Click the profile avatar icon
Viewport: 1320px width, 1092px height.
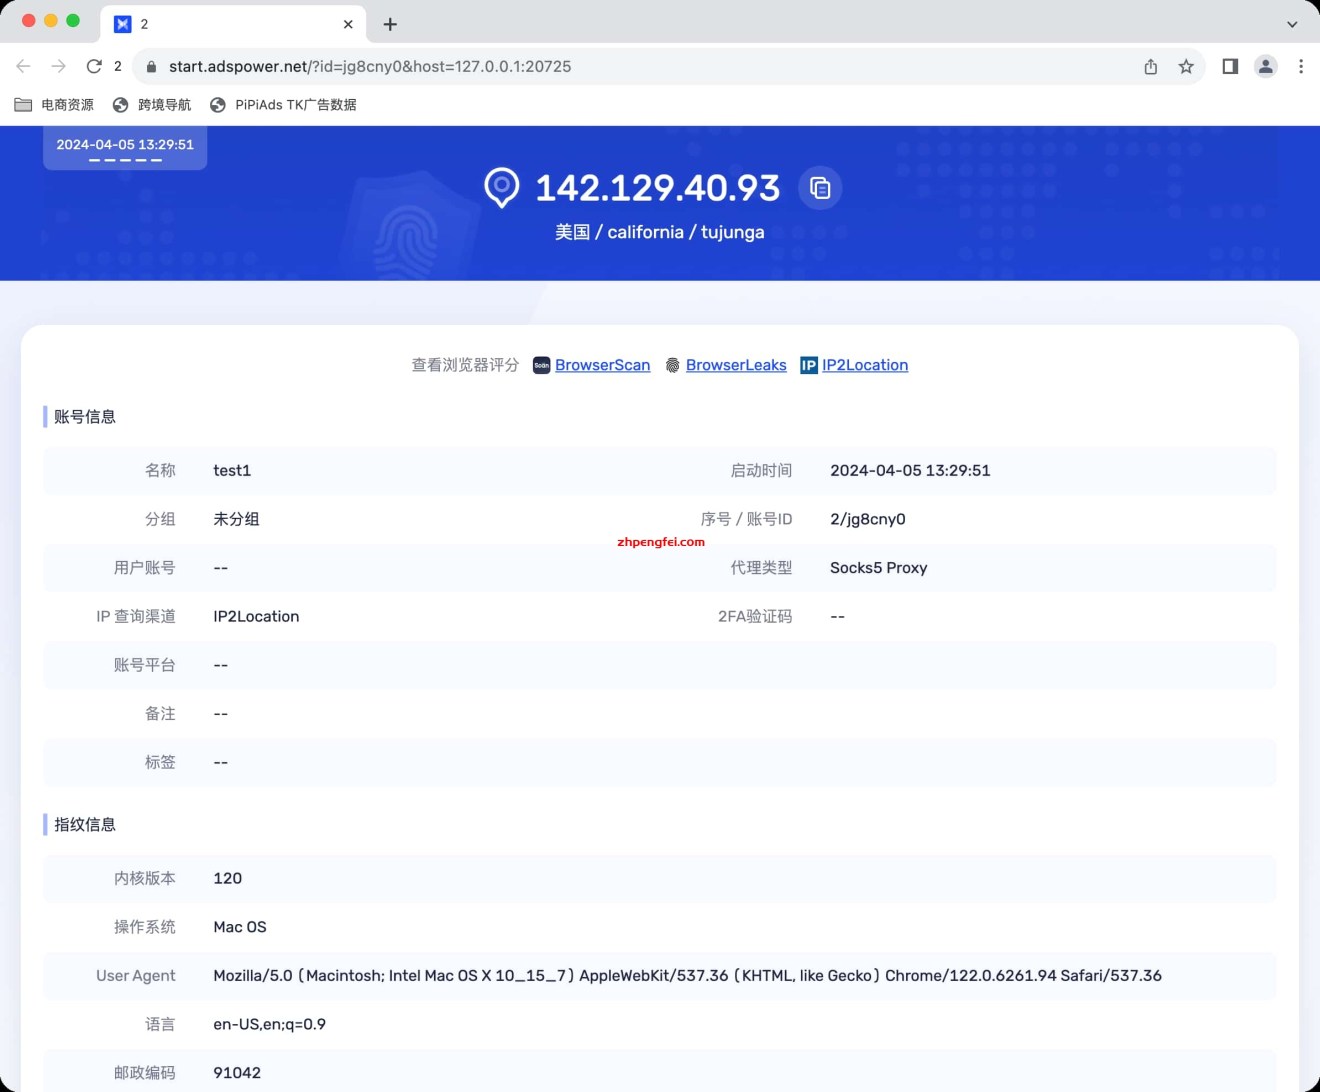[1266, 66]
